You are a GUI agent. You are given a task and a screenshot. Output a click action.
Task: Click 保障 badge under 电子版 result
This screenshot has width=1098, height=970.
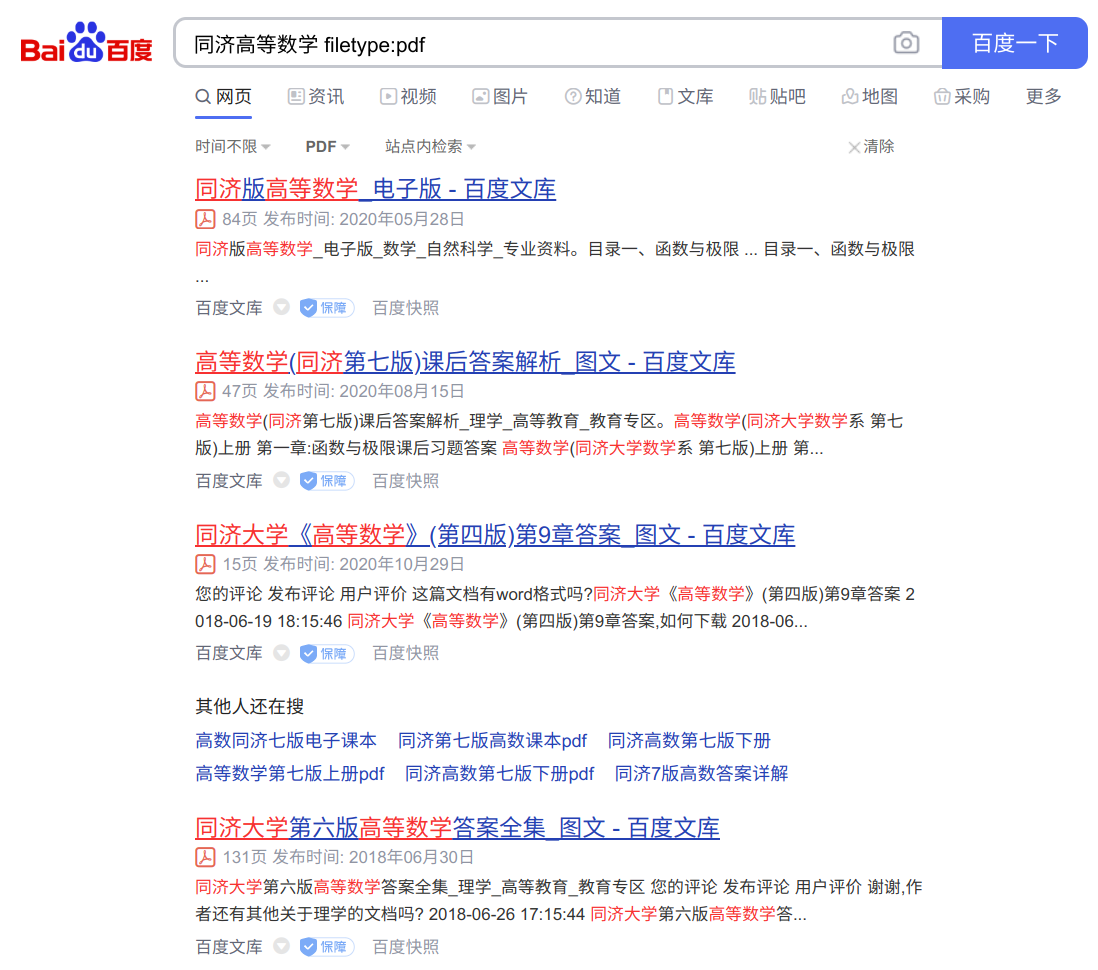[x=327, y=307]
